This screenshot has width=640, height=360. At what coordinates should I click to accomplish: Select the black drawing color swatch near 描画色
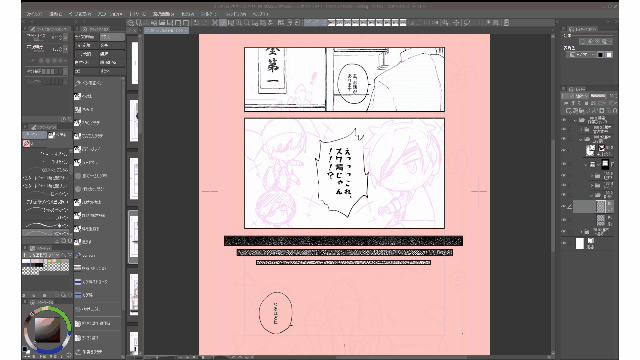[x=600, y=55]
